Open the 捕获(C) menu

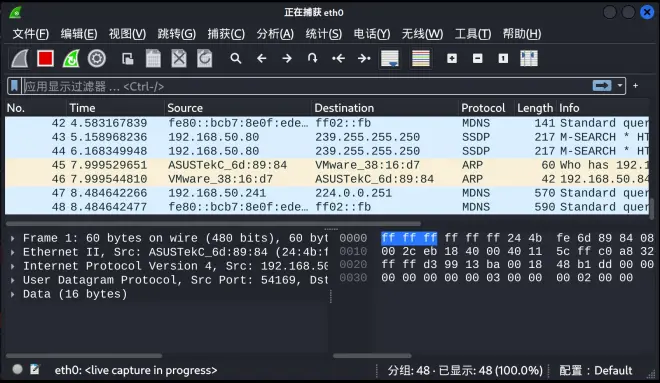226,34
